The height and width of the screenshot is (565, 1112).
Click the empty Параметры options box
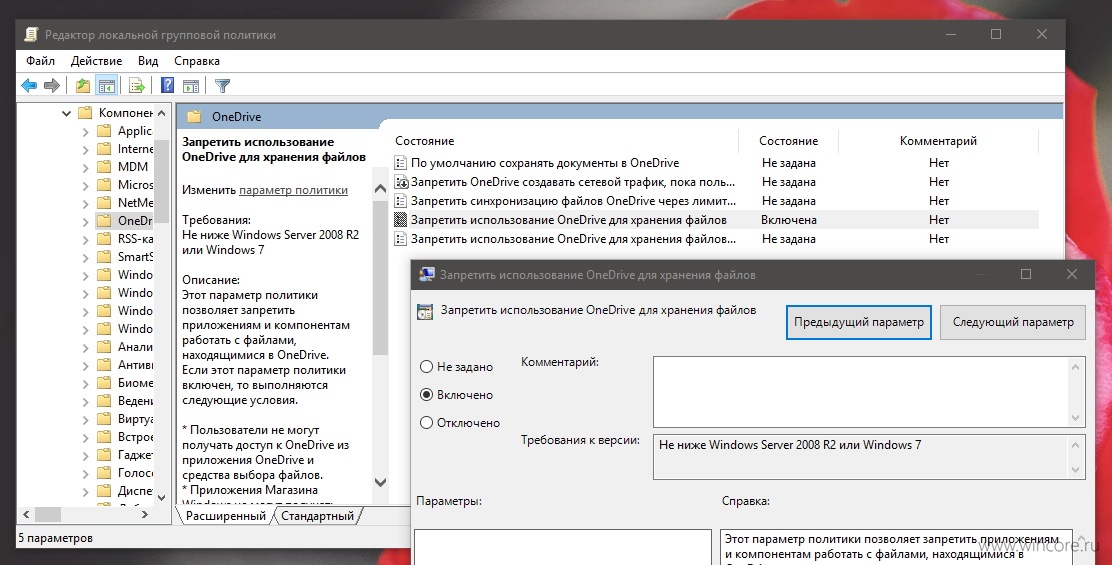pyautogui.click(x=563, y=547)
